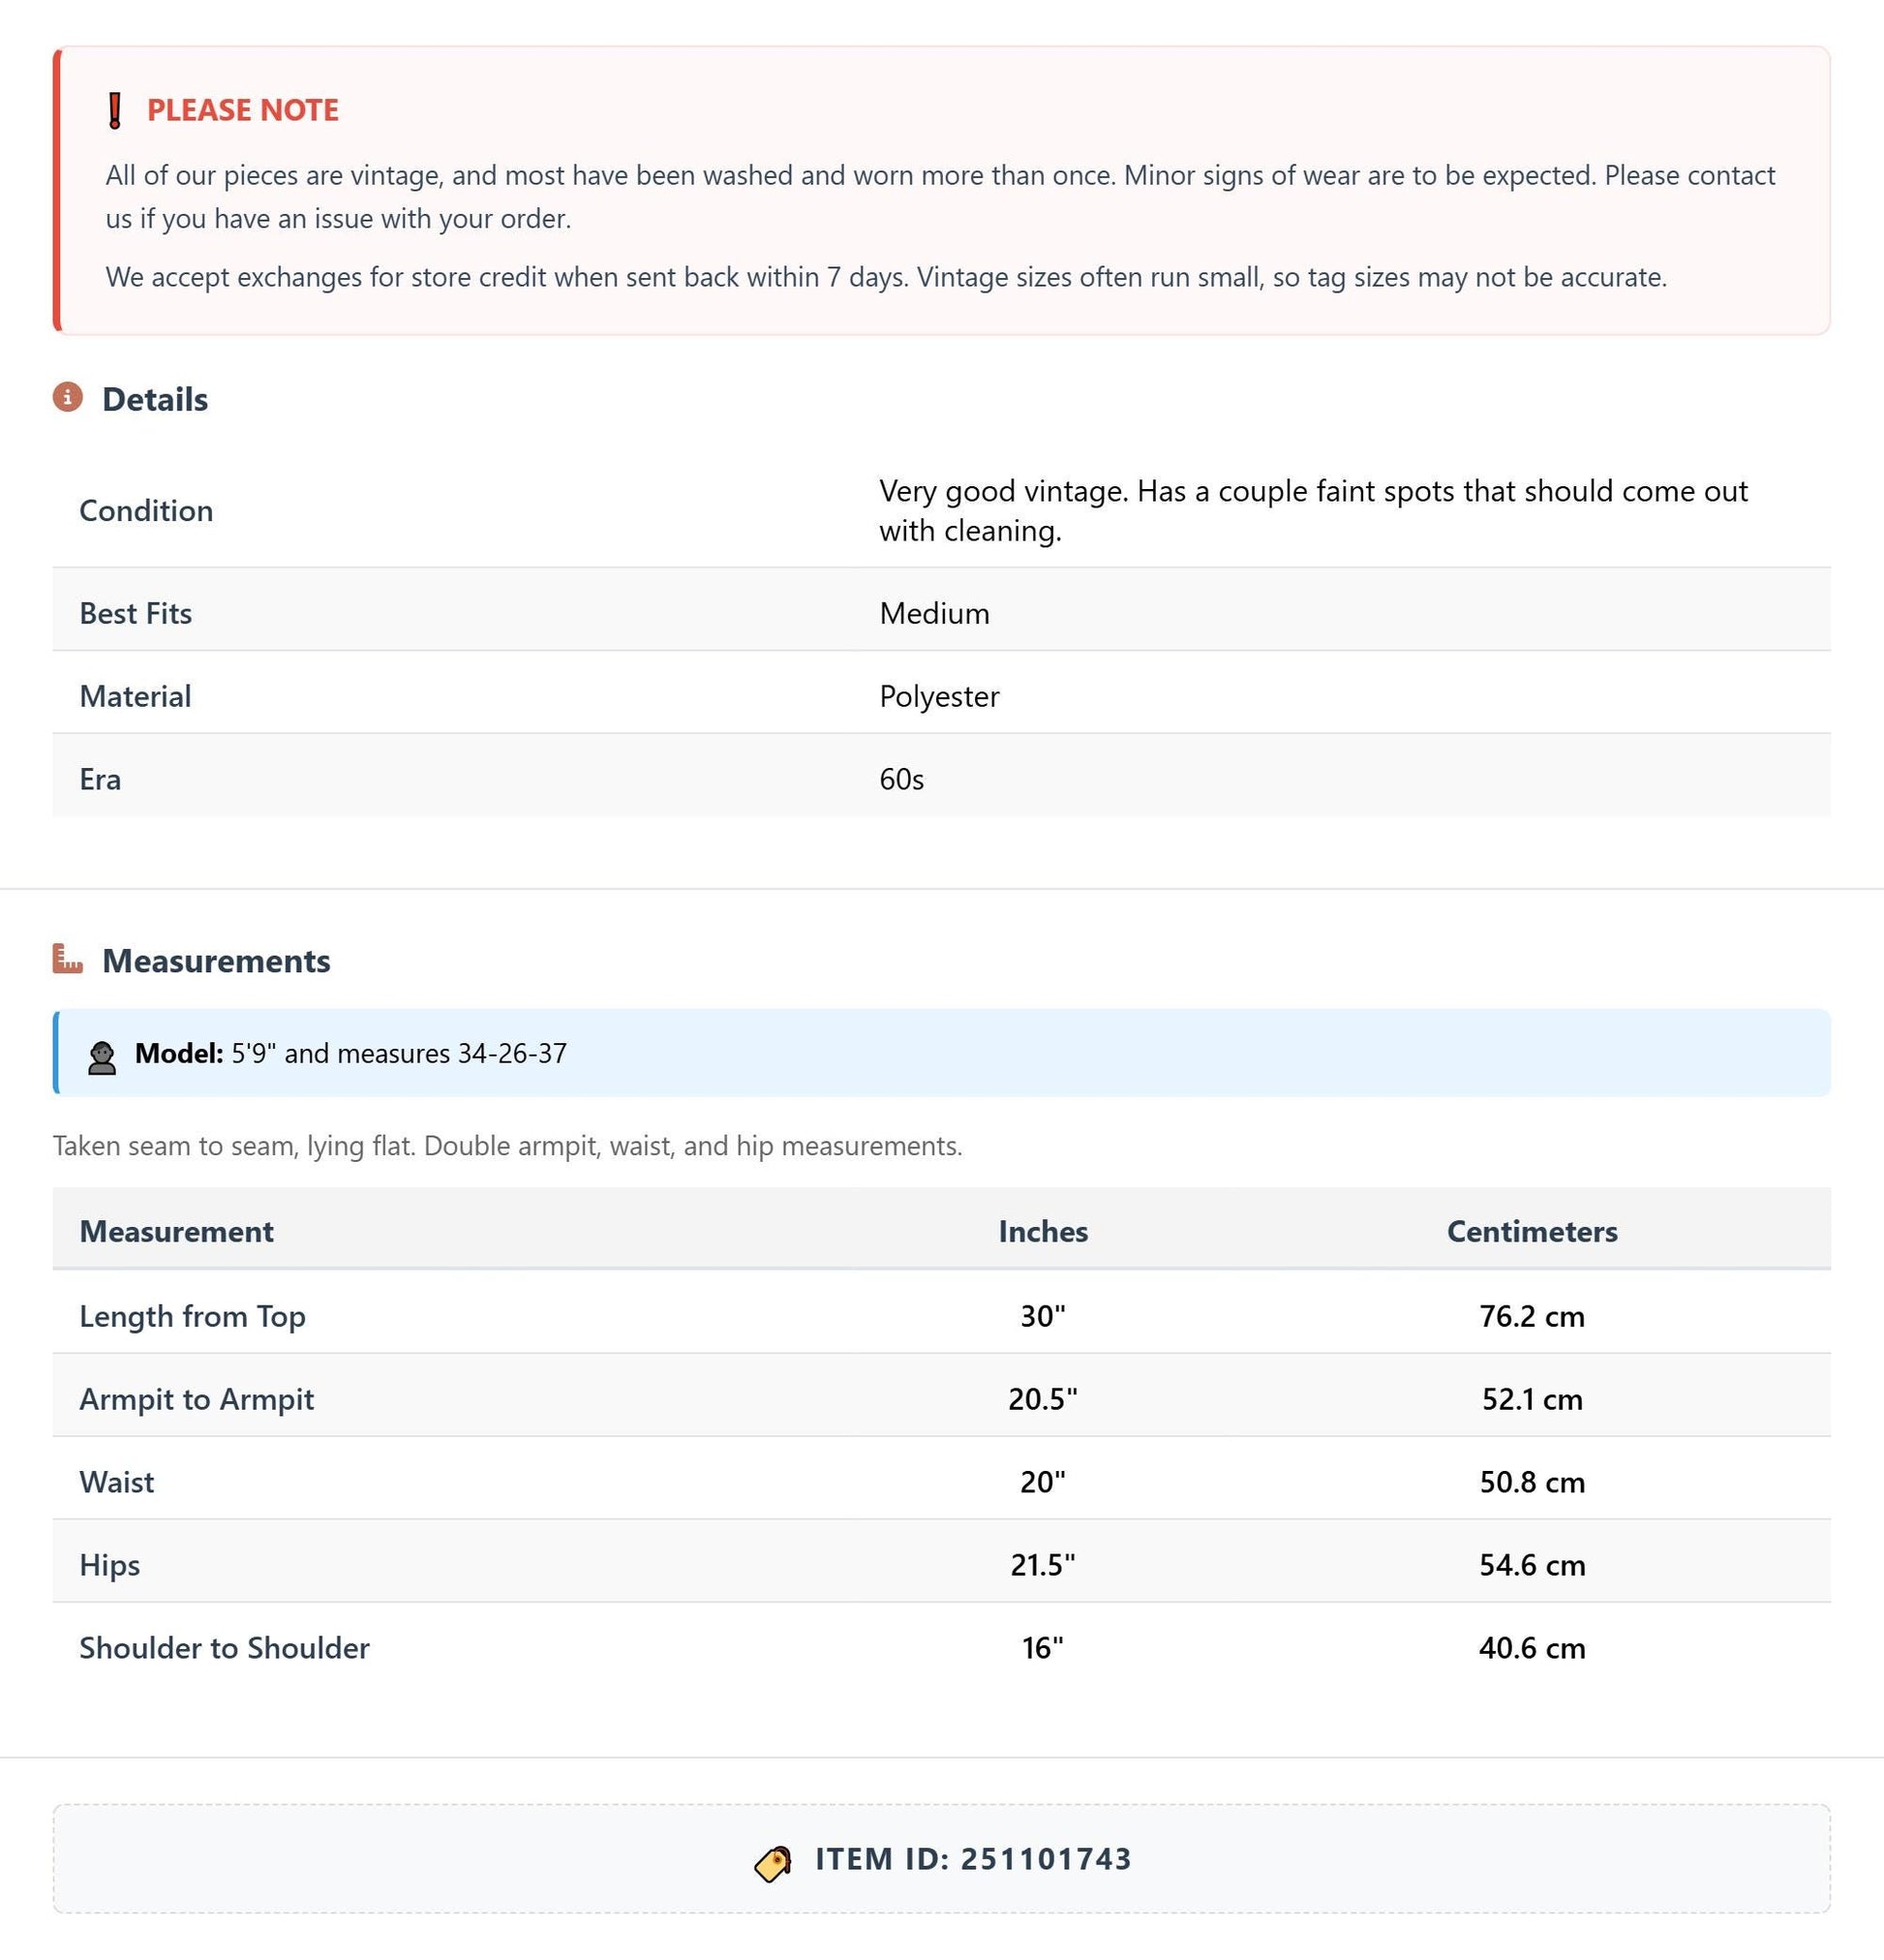
Task: Select Shoulder to Shoulder 40.6 cm value
Action: (1532, 1647)
